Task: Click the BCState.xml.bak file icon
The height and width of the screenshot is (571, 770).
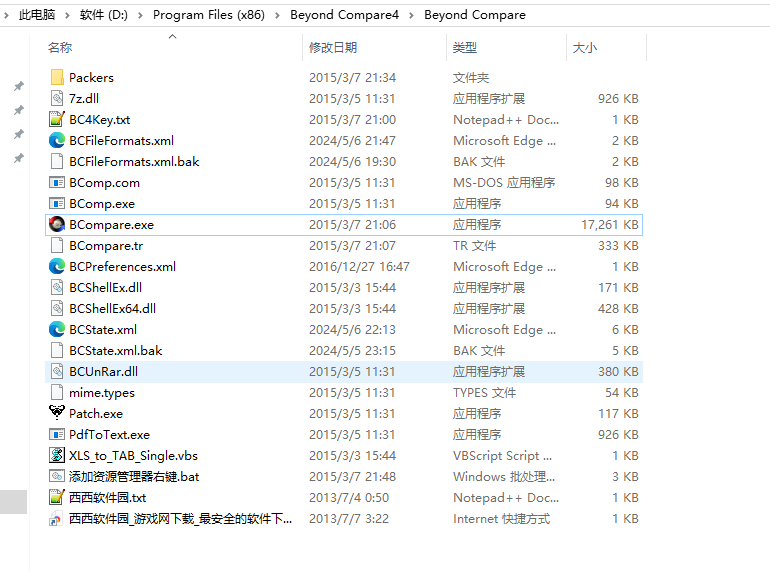Action: click(x=57, y=351)
